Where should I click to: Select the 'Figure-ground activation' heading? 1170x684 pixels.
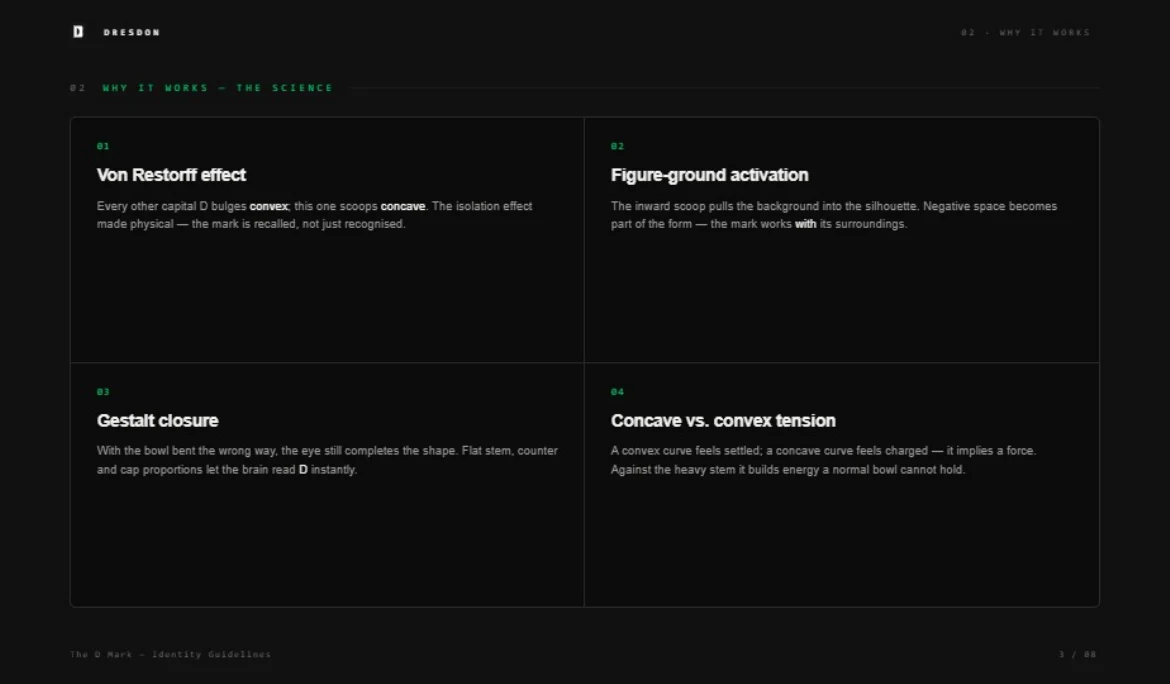coord(709,175)
